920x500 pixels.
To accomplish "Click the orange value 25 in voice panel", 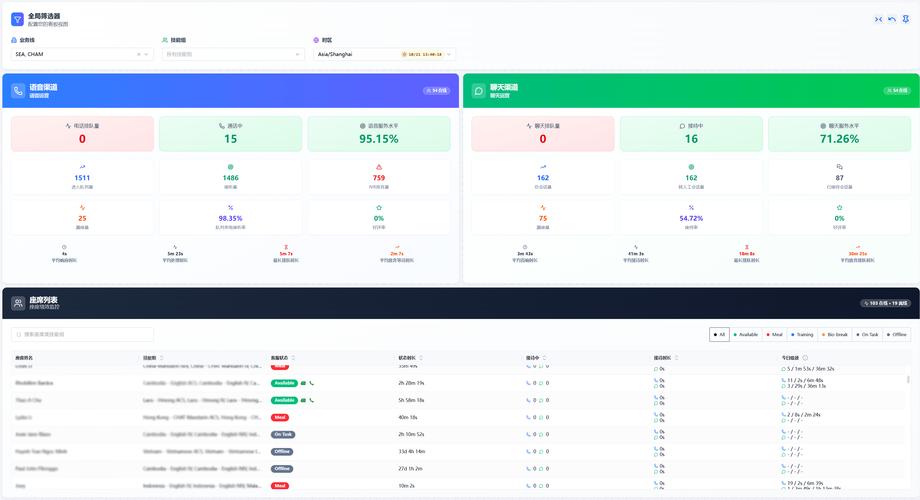I will [82, 218].
